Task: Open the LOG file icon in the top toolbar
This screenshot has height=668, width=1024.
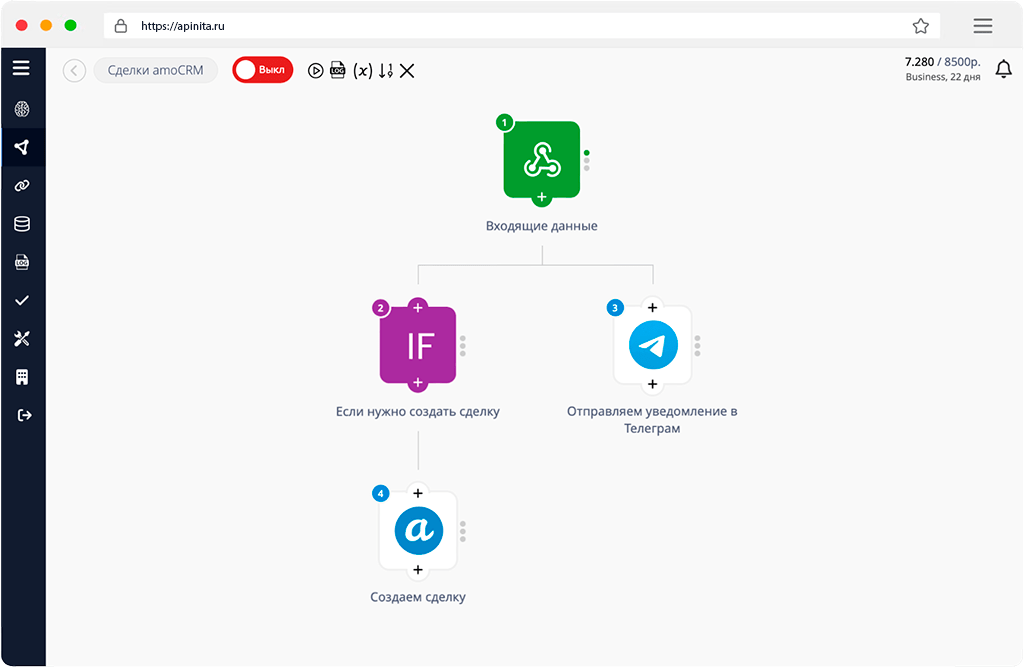Action: [338, 71]
